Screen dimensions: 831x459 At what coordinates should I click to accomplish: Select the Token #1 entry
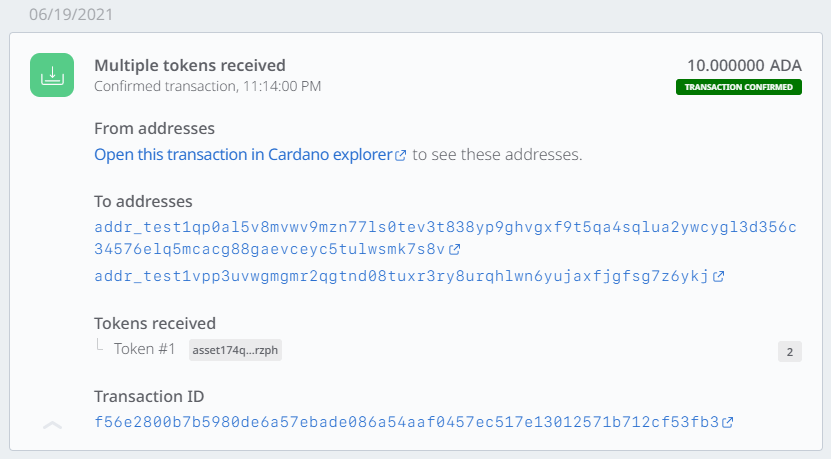pos(145,349)
